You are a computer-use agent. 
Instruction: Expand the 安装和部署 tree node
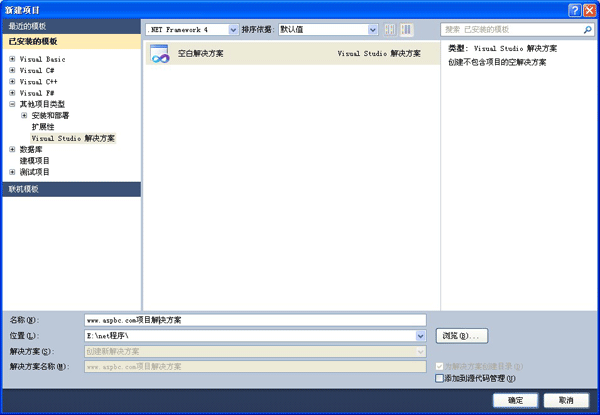tap(24, 116)
